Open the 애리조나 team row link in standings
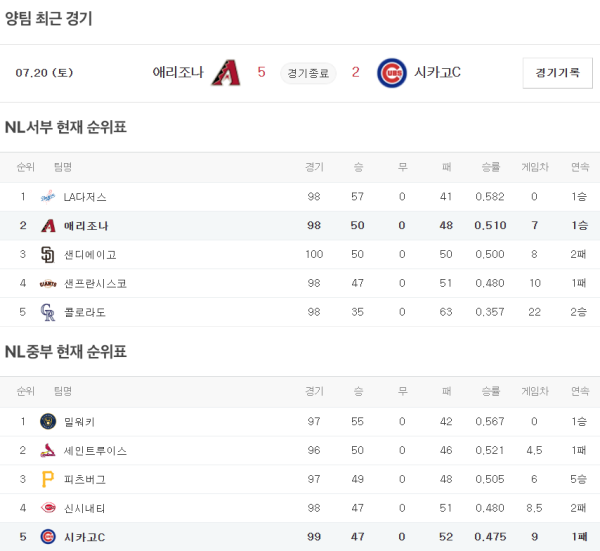This screenshot has height=551, width=600. [x=86, y=226]
